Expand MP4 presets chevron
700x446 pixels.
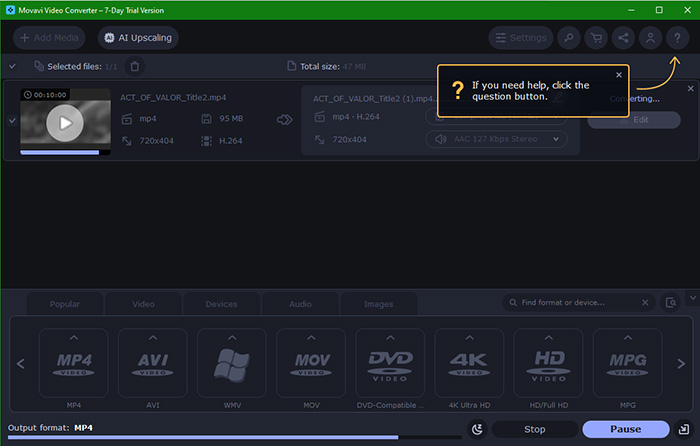tap(74, 338)
